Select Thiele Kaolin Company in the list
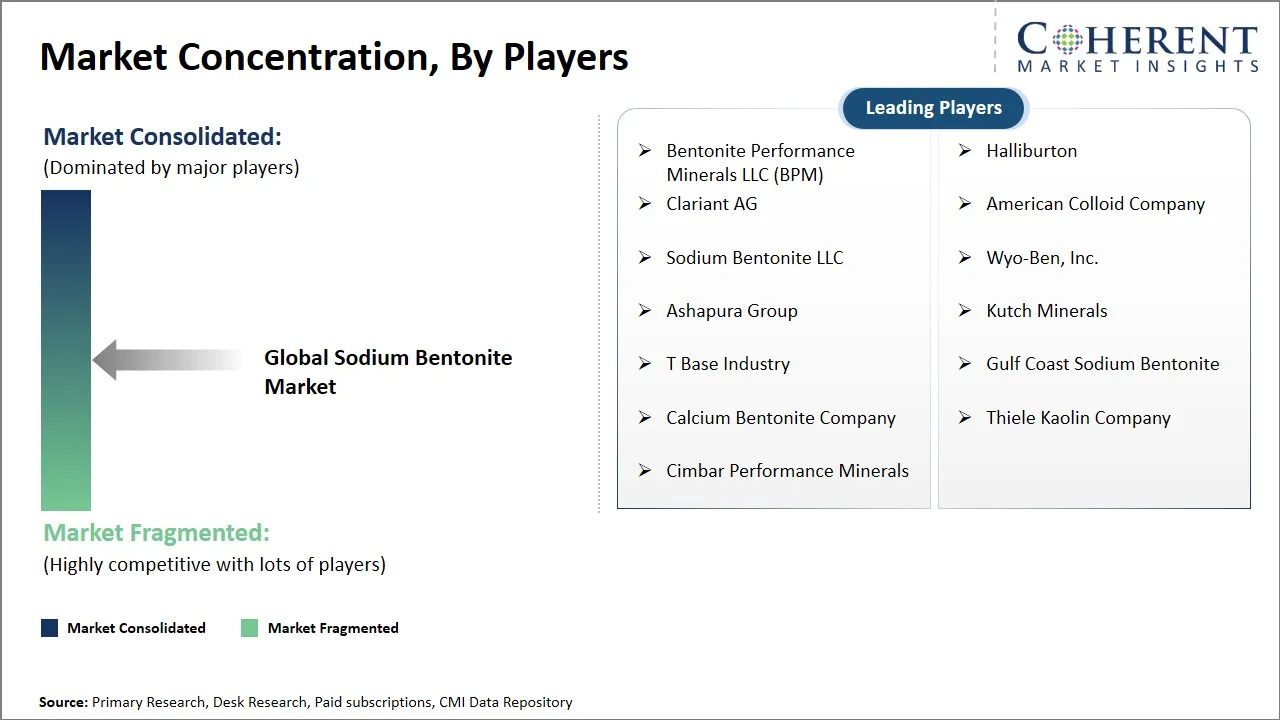This screenshot has width=1280, height=720. pyautogui.click(x=1078, y=418)
